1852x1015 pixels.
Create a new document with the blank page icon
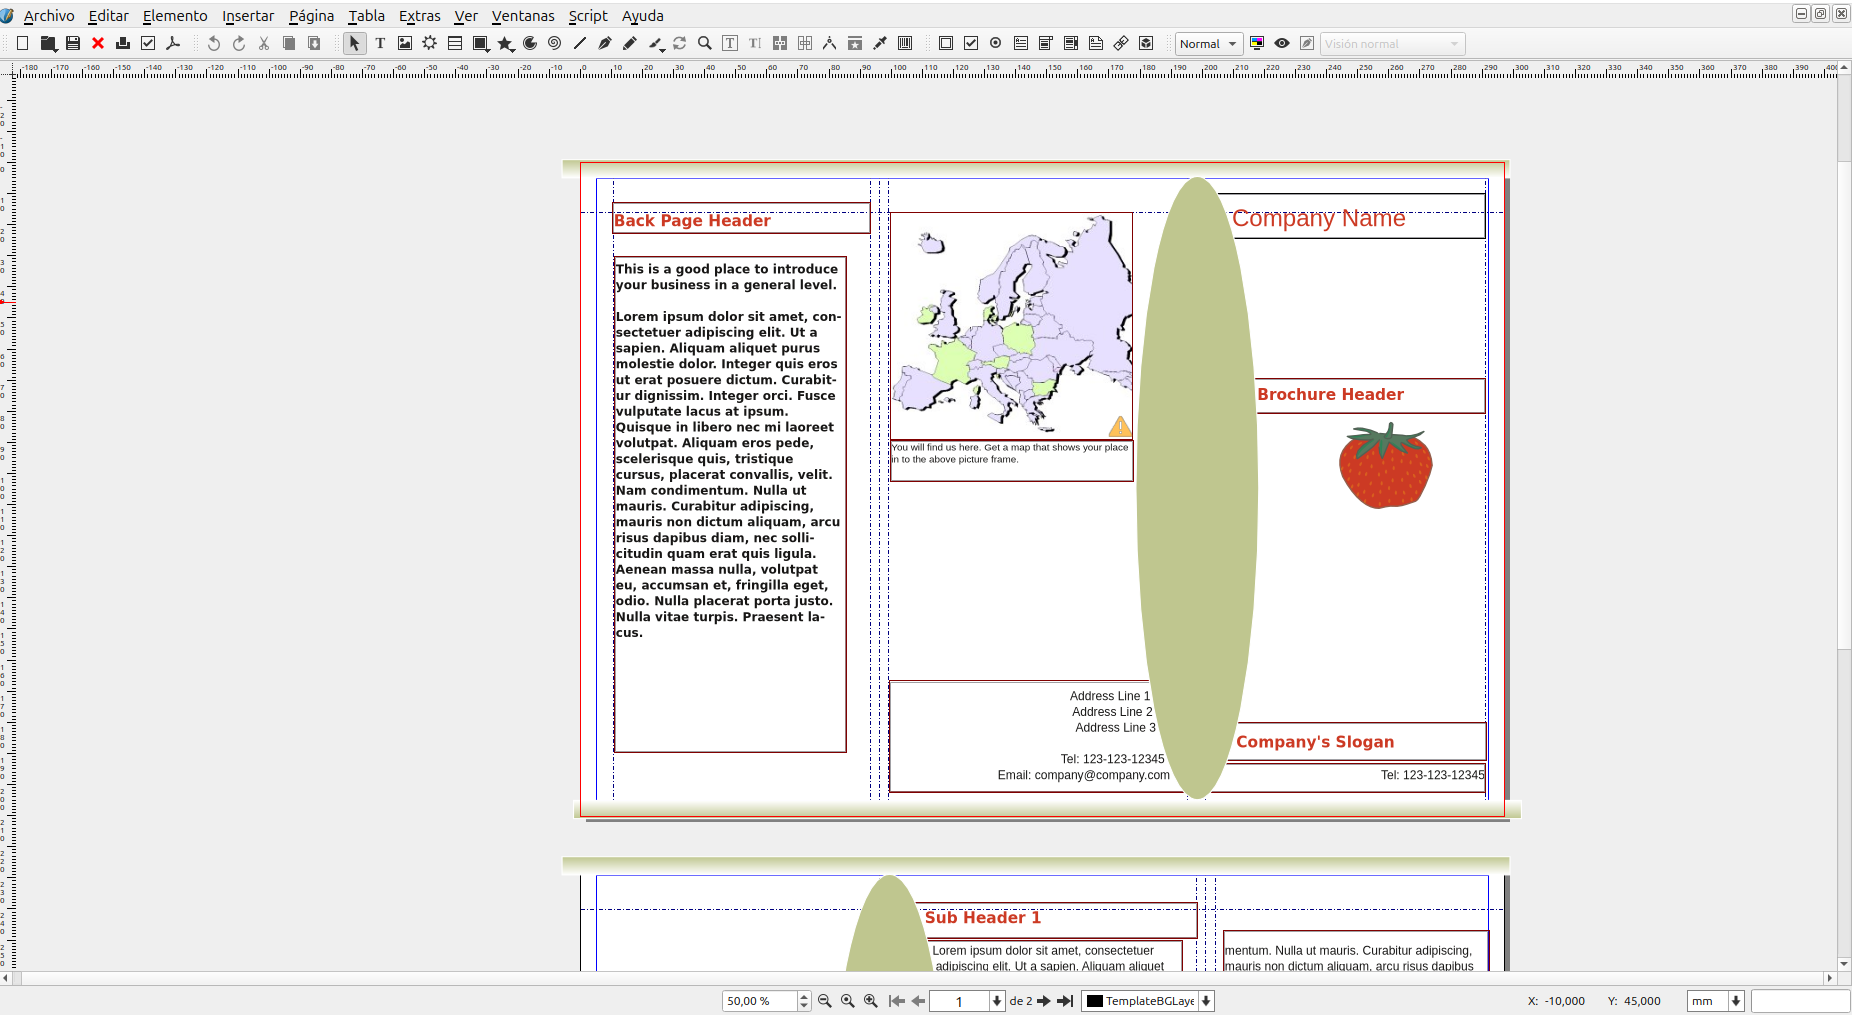[x=22, y=43]
